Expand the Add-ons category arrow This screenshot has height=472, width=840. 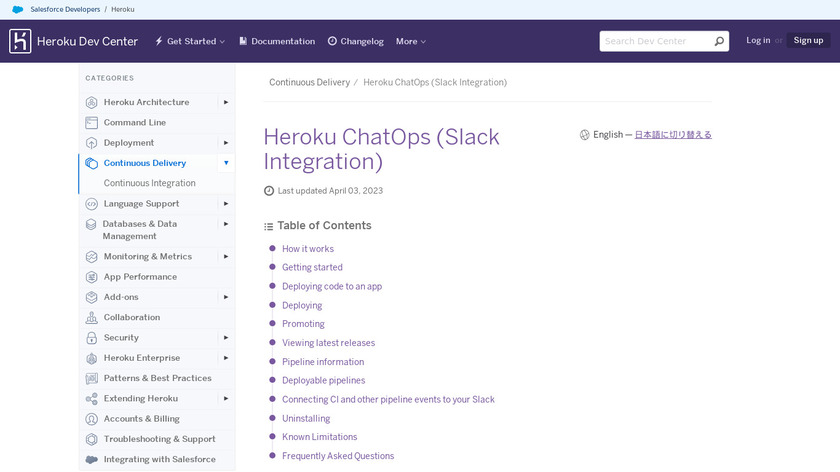click(226, 297)
